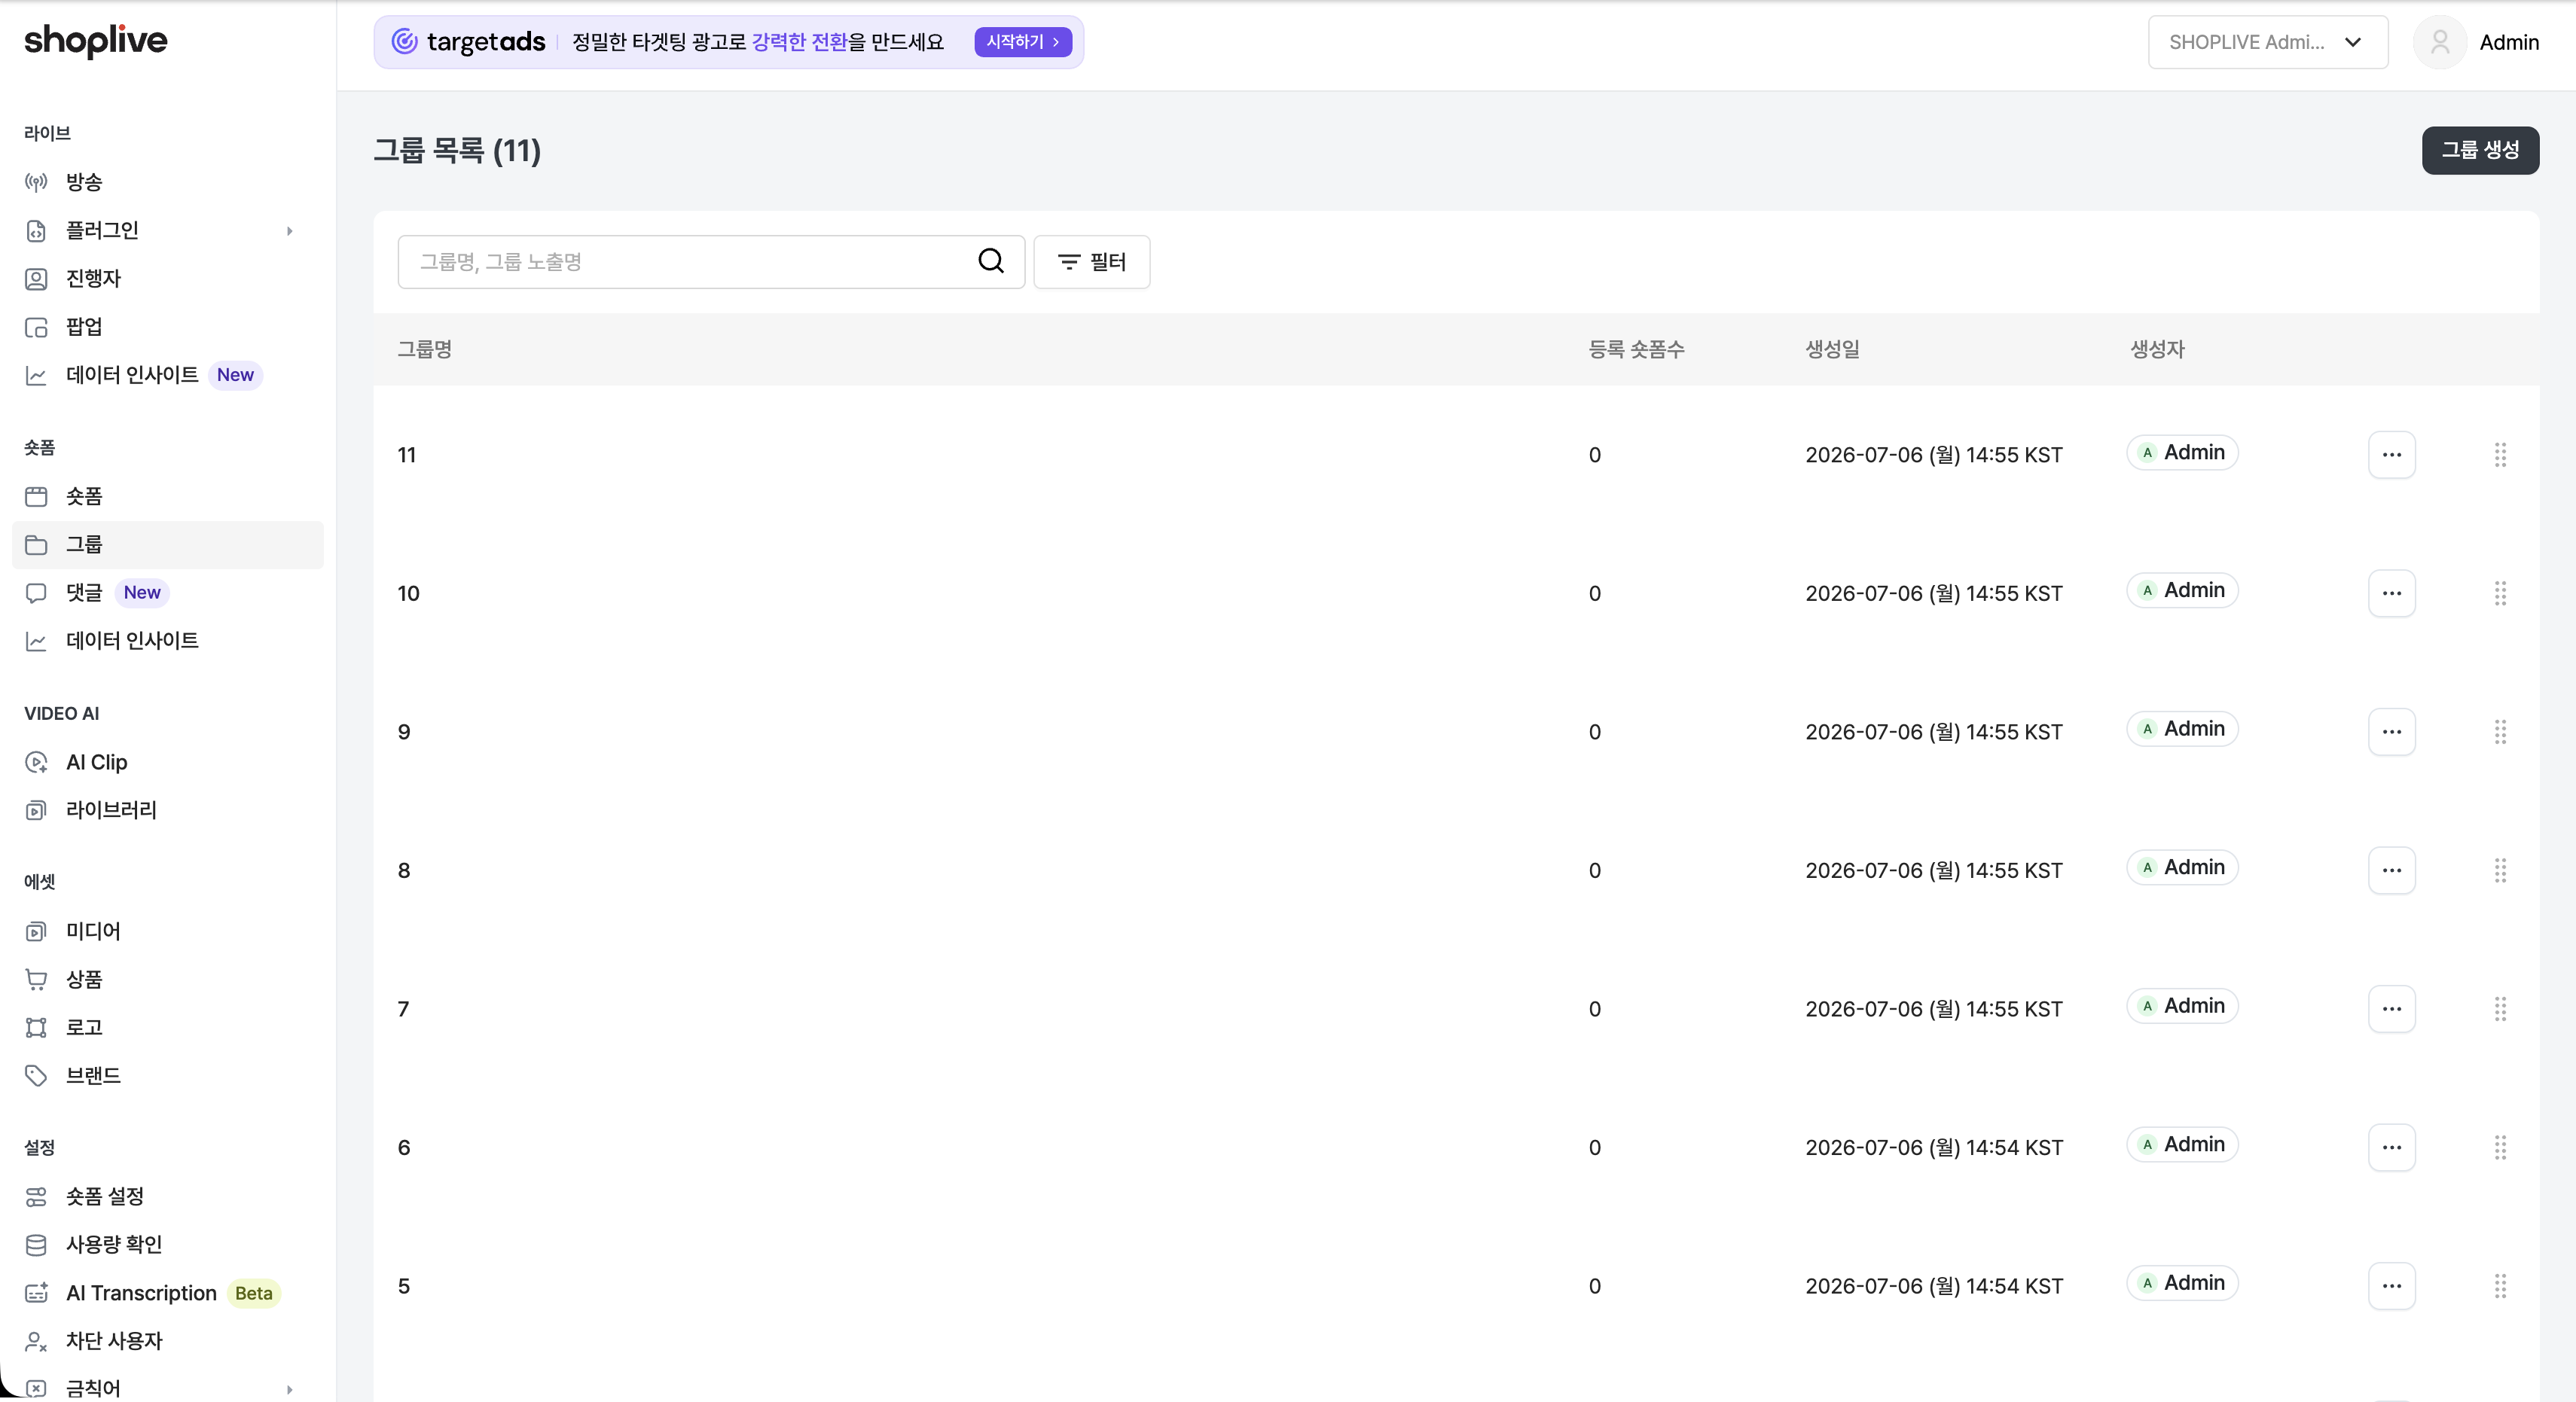Open the 방송 broadcast menu
This screenshot has width=2576, height=1402.
[168, 182]
